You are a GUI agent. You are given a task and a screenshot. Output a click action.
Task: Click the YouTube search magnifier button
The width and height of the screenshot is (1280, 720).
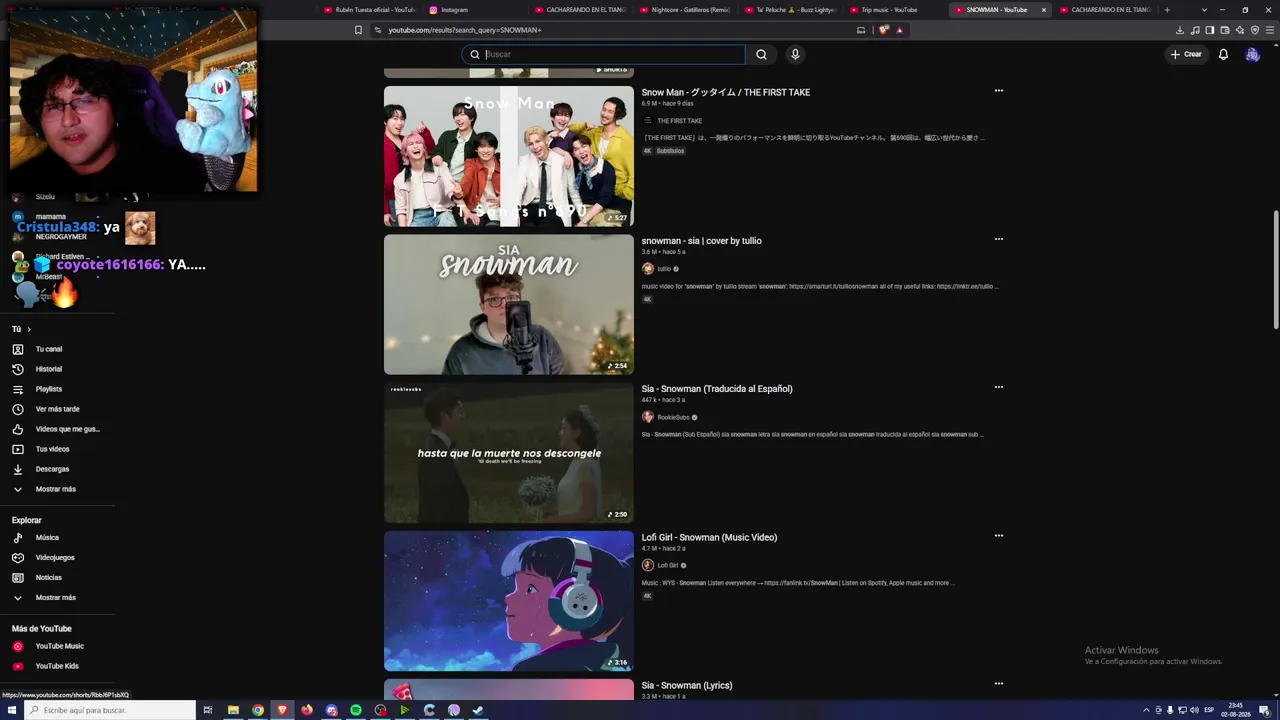tap(761, 54)
